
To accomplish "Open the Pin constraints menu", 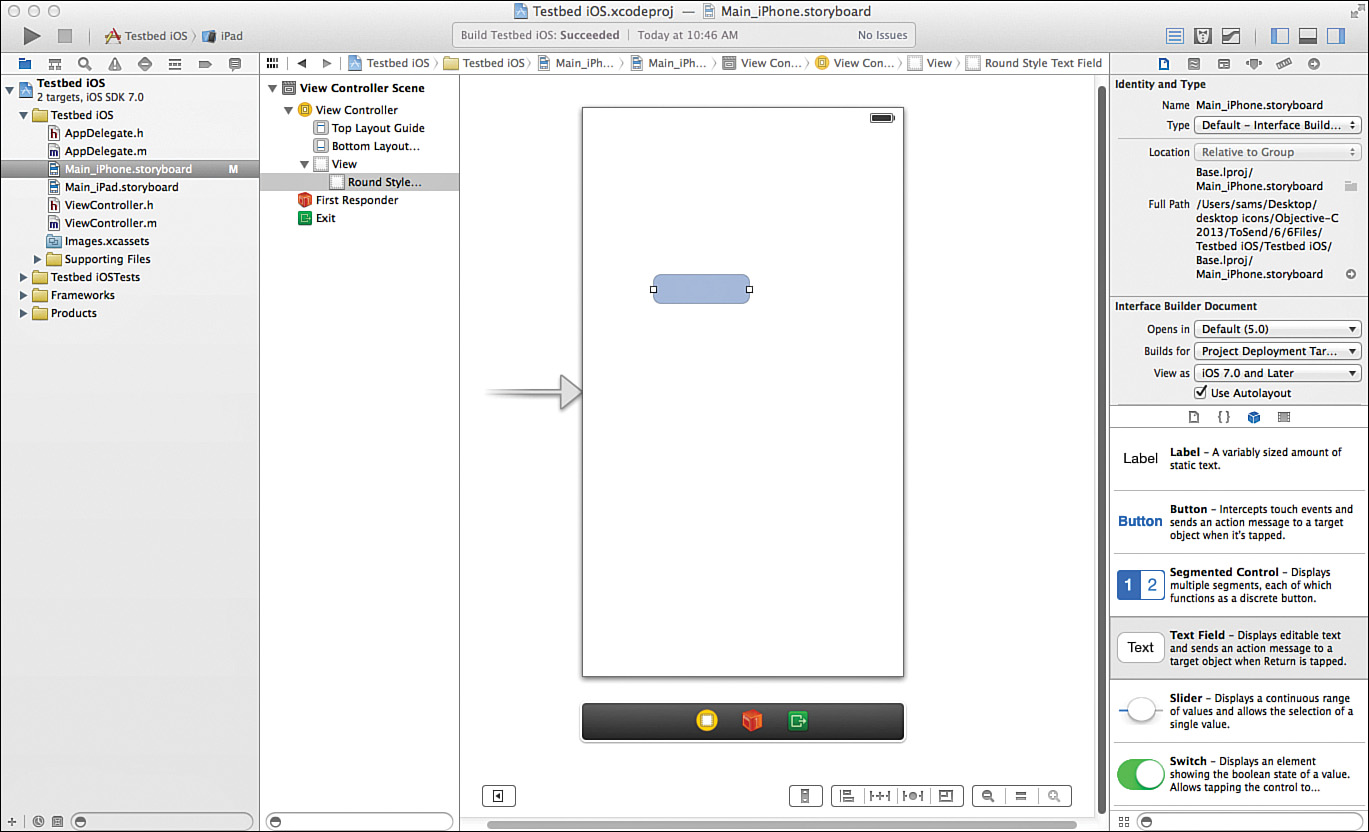I will tap(880, 796).
